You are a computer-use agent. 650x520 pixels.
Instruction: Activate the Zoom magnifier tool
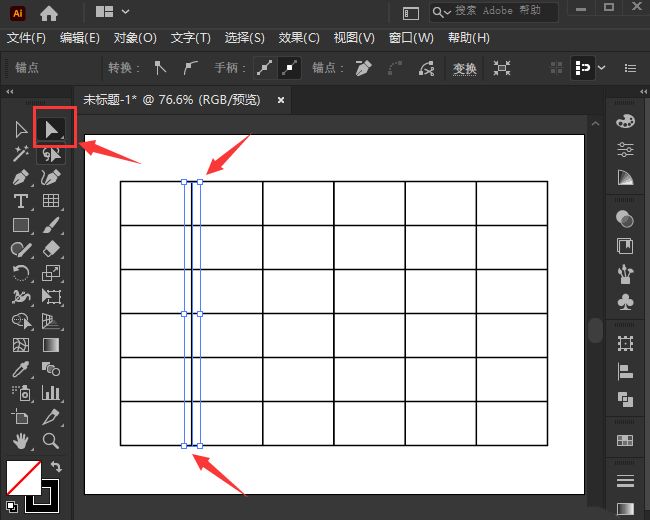(x=51, y=440)
